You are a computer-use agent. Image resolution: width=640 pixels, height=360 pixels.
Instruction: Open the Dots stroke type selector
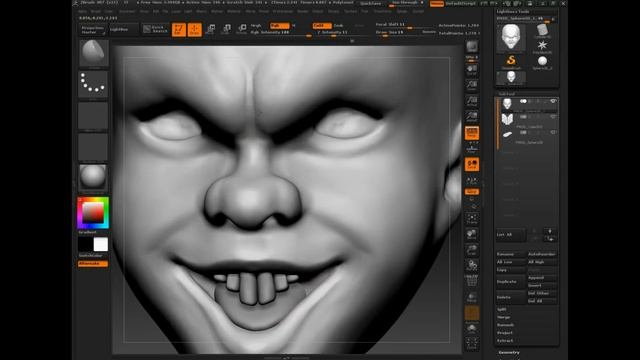point(93,84)
